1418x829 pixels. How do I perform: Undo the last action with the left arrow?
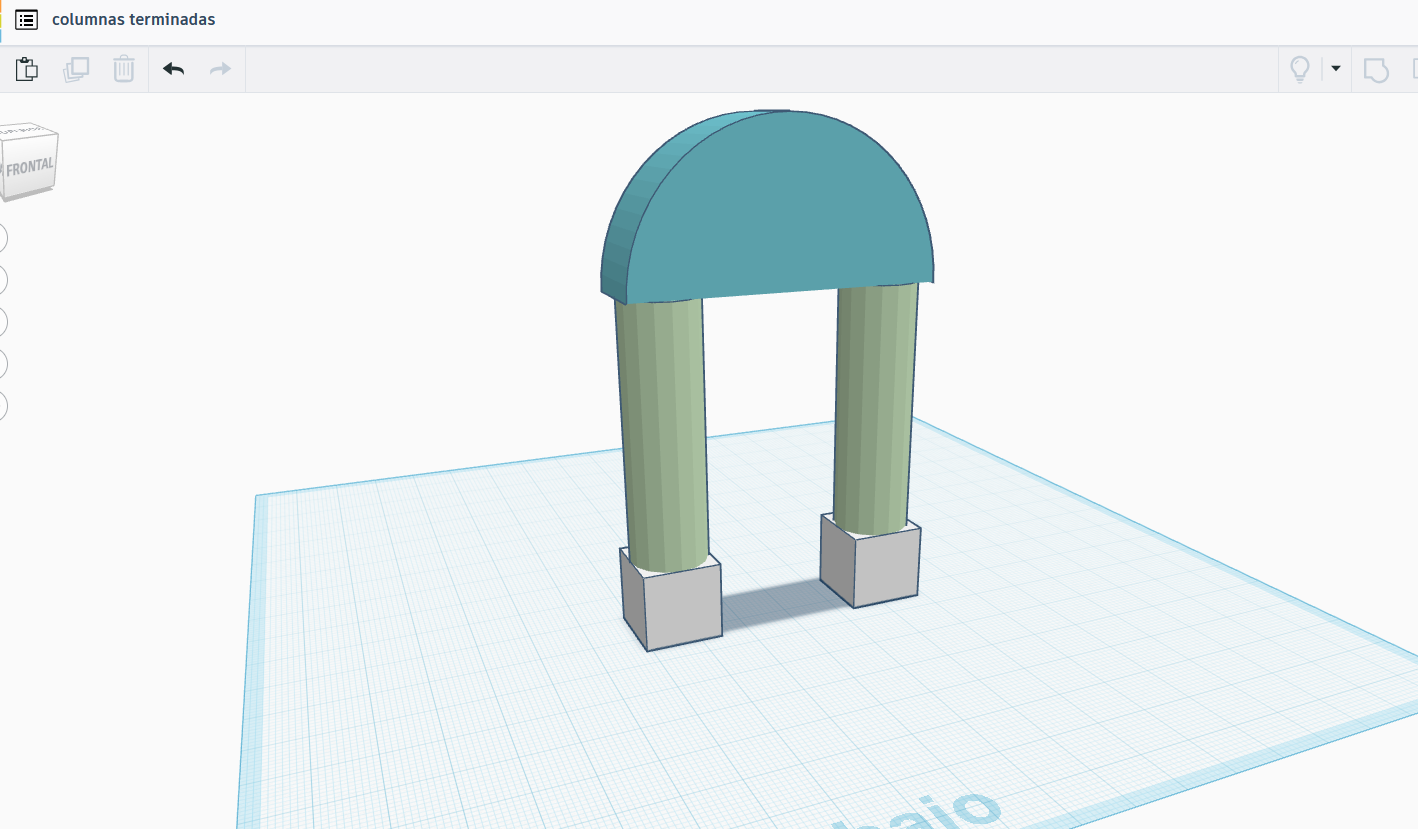click(174, 69)
